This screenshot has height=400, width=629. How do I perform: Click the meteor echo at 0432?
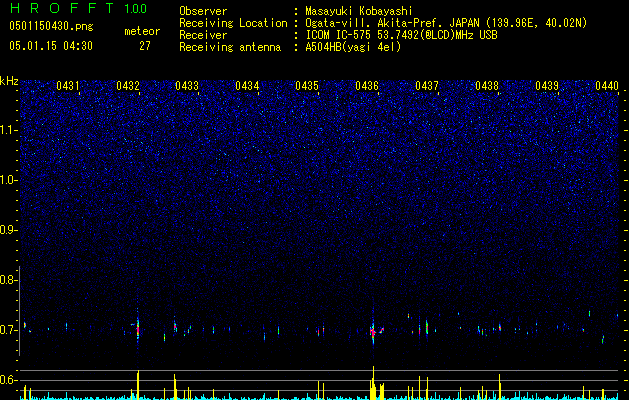(138, 327)
